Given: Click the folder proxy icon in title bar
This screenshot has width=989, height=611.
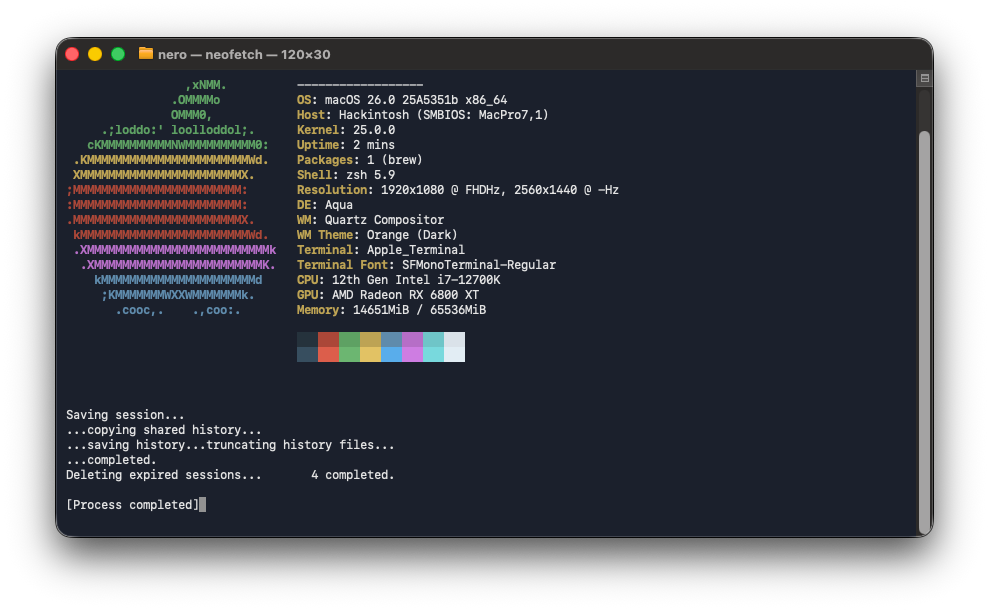Looking at the screenshot, I should tap(146, 54).
